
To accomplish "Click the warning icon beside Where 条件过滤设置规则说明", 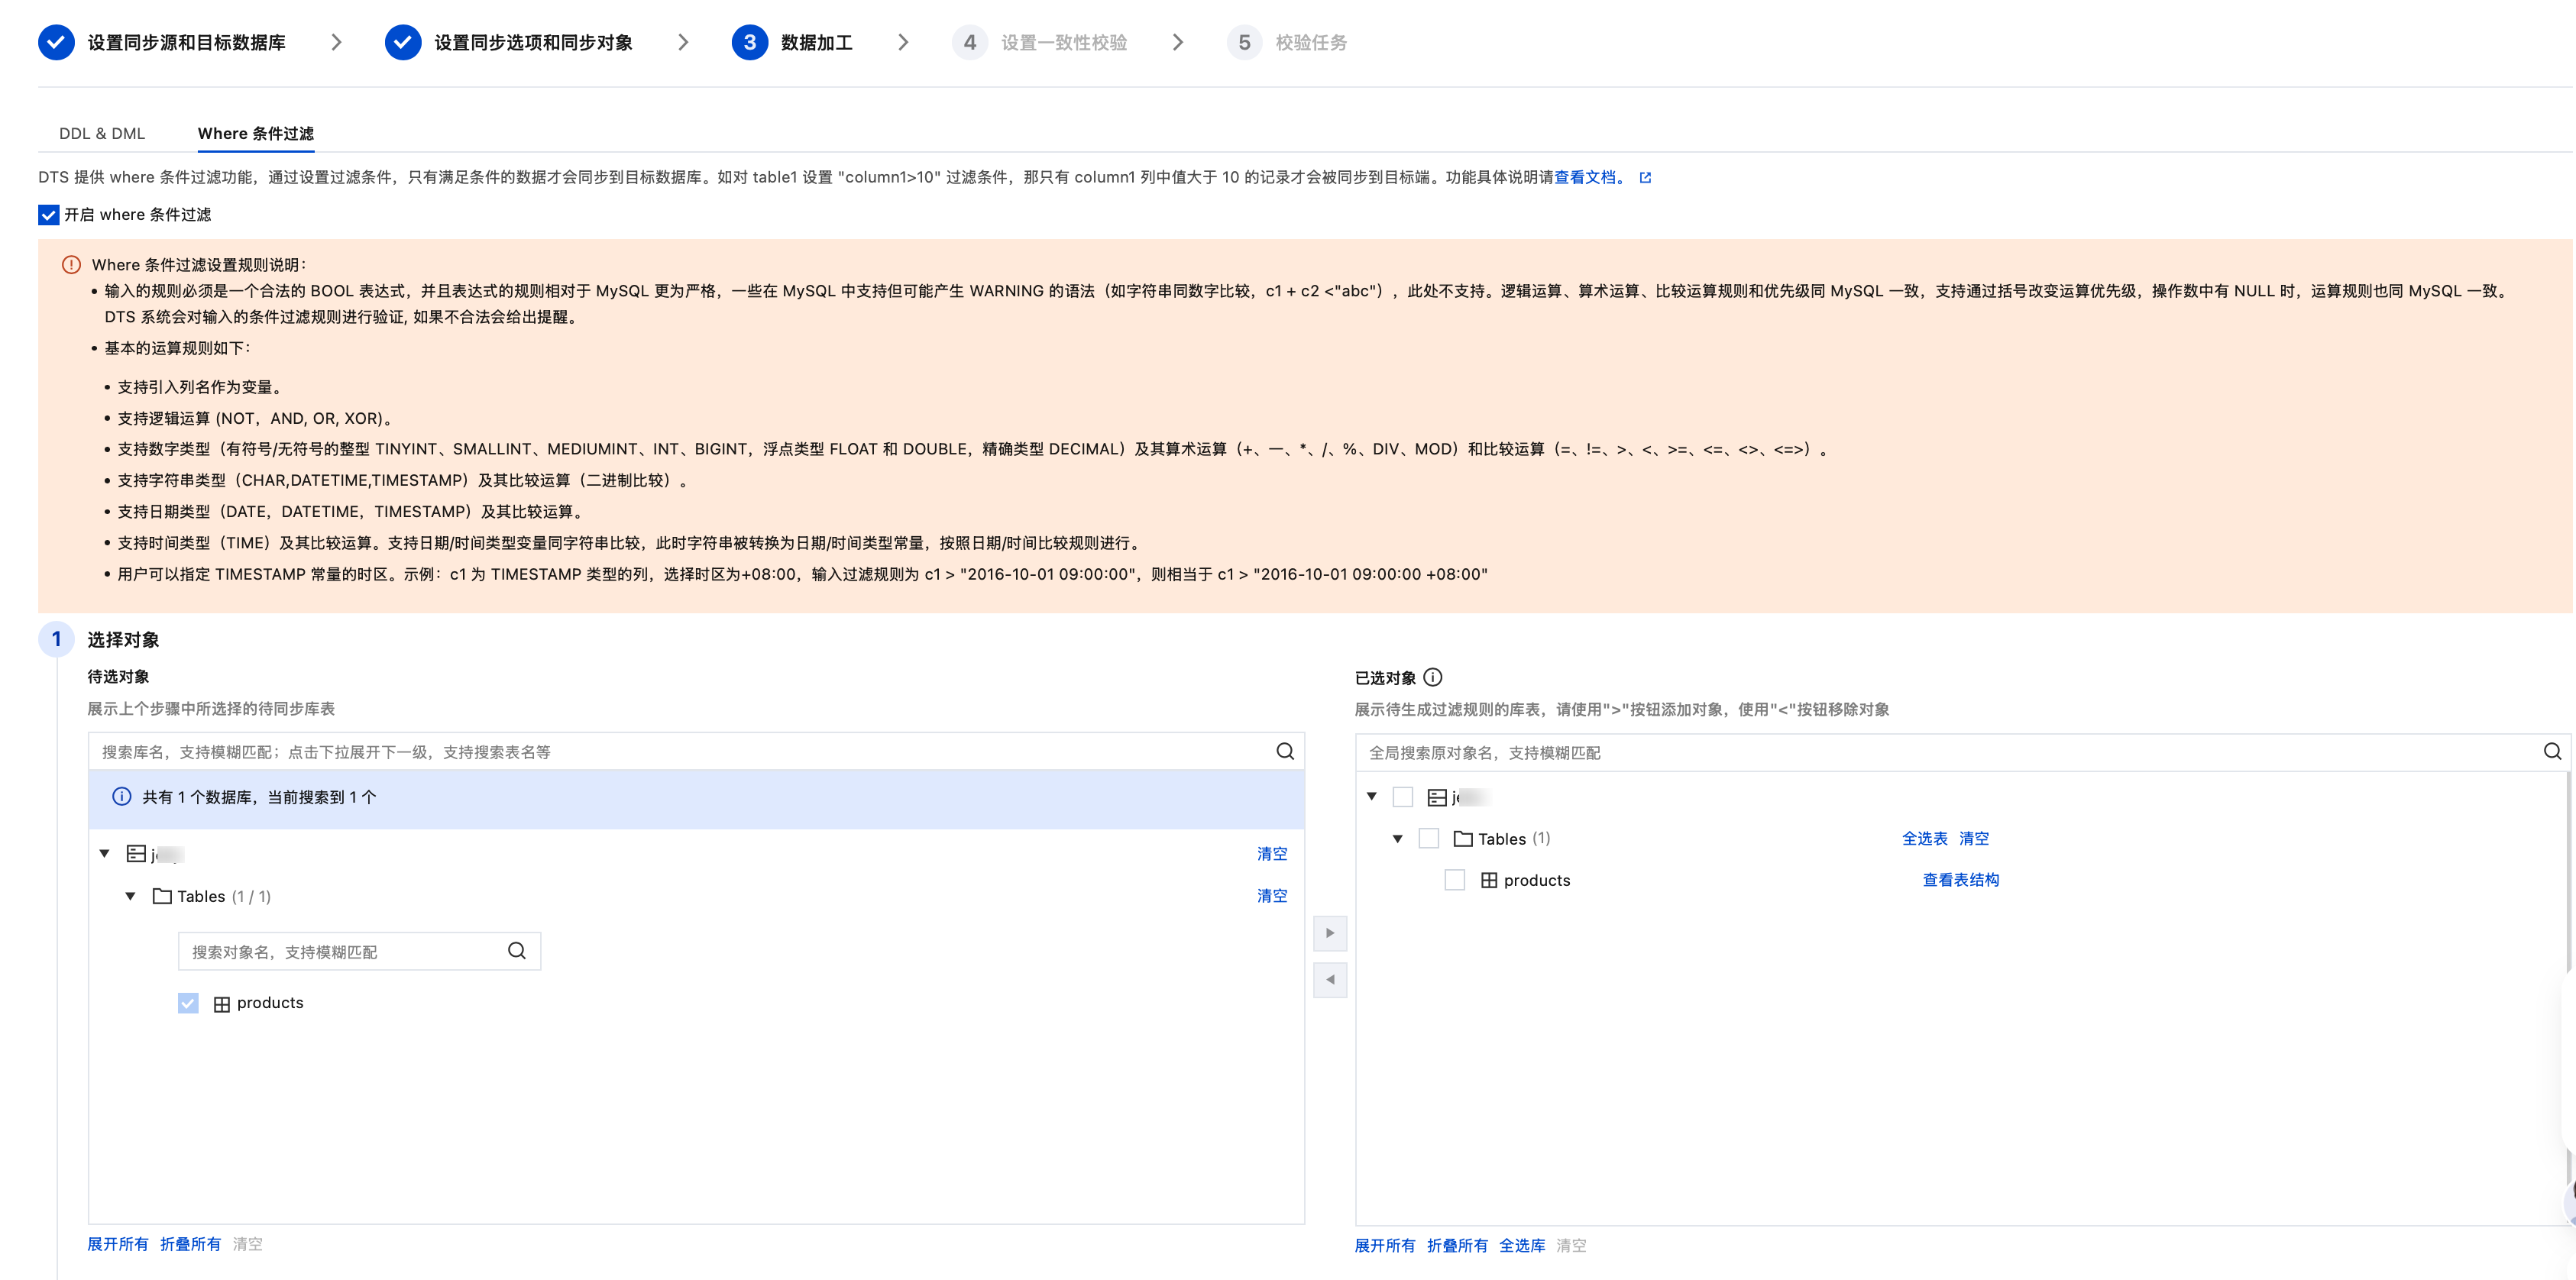I will click(x=71, y=265).
